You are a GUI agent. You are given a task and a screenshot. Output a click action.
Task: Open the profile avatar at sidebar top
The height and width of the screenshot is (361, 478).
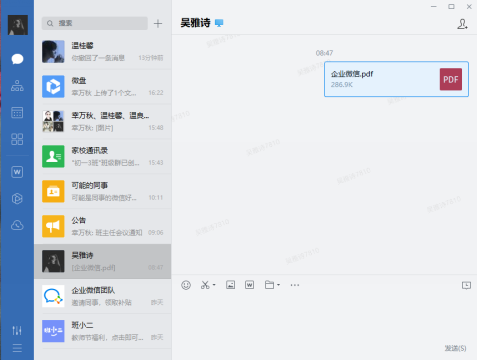18,25
